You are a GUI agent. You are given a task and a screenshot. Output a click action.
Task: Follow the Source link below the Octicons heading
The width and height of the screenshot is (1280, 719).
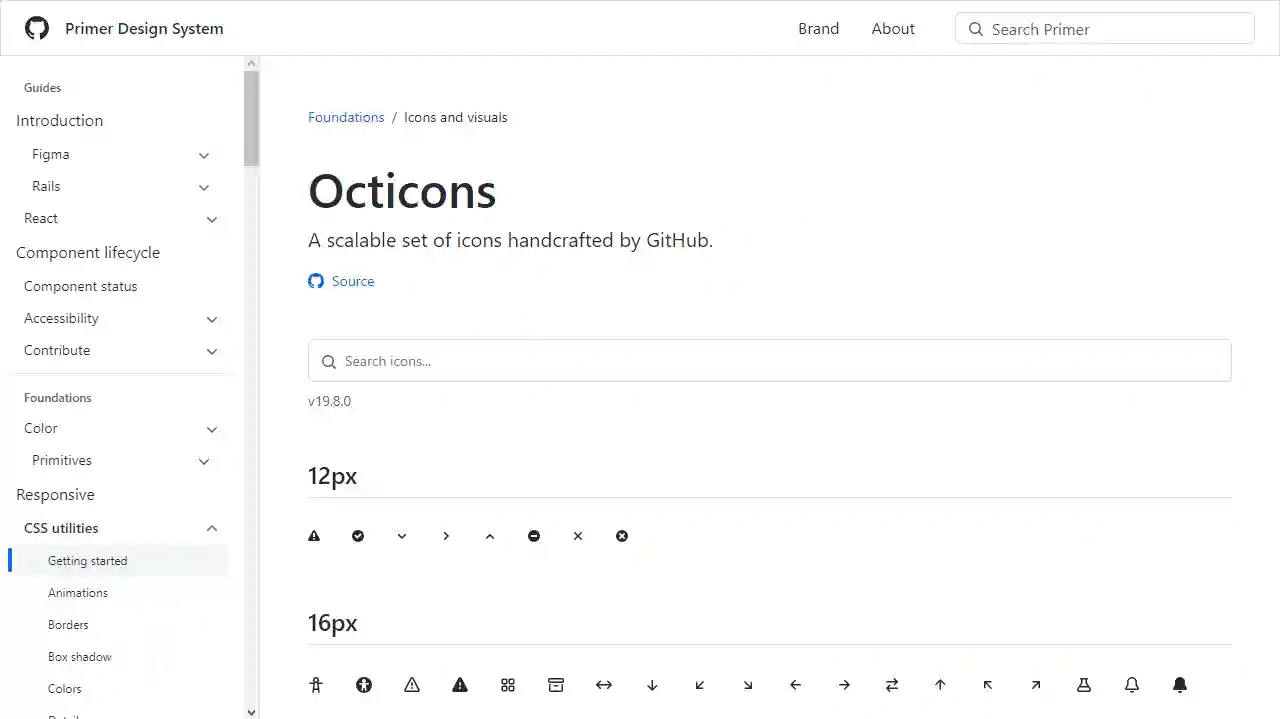[x=352, y=281]
